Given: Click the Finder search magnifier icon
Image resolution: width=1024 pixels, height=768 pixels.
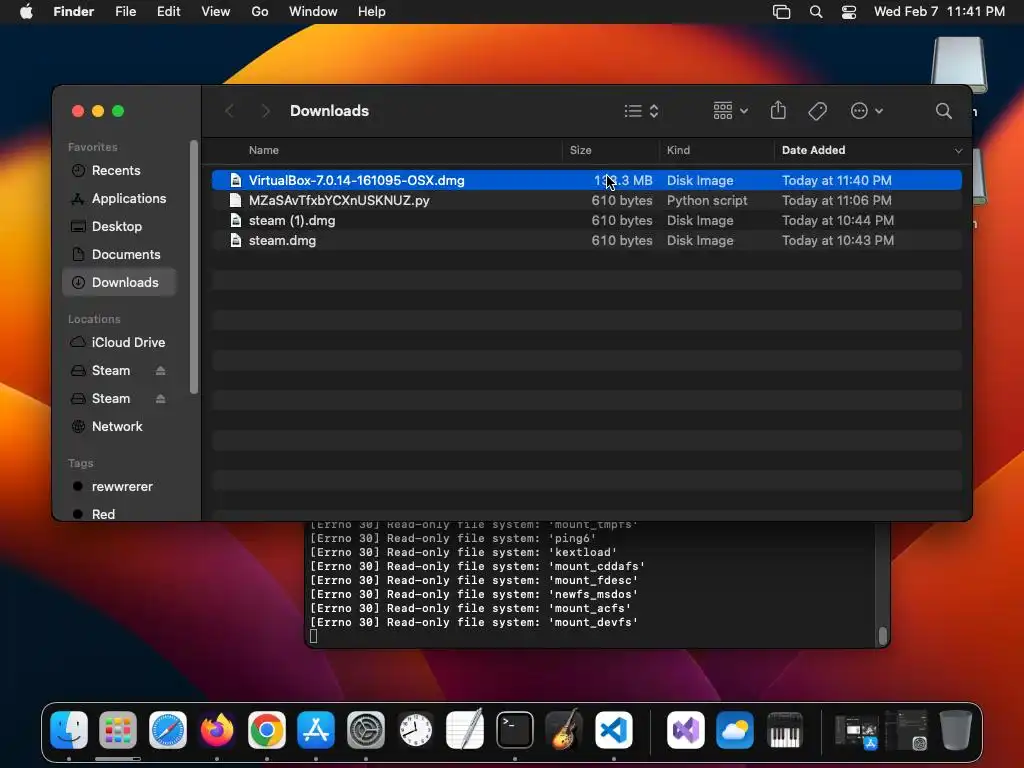Looking at the screenshot, I should click(x=944, y=111).
